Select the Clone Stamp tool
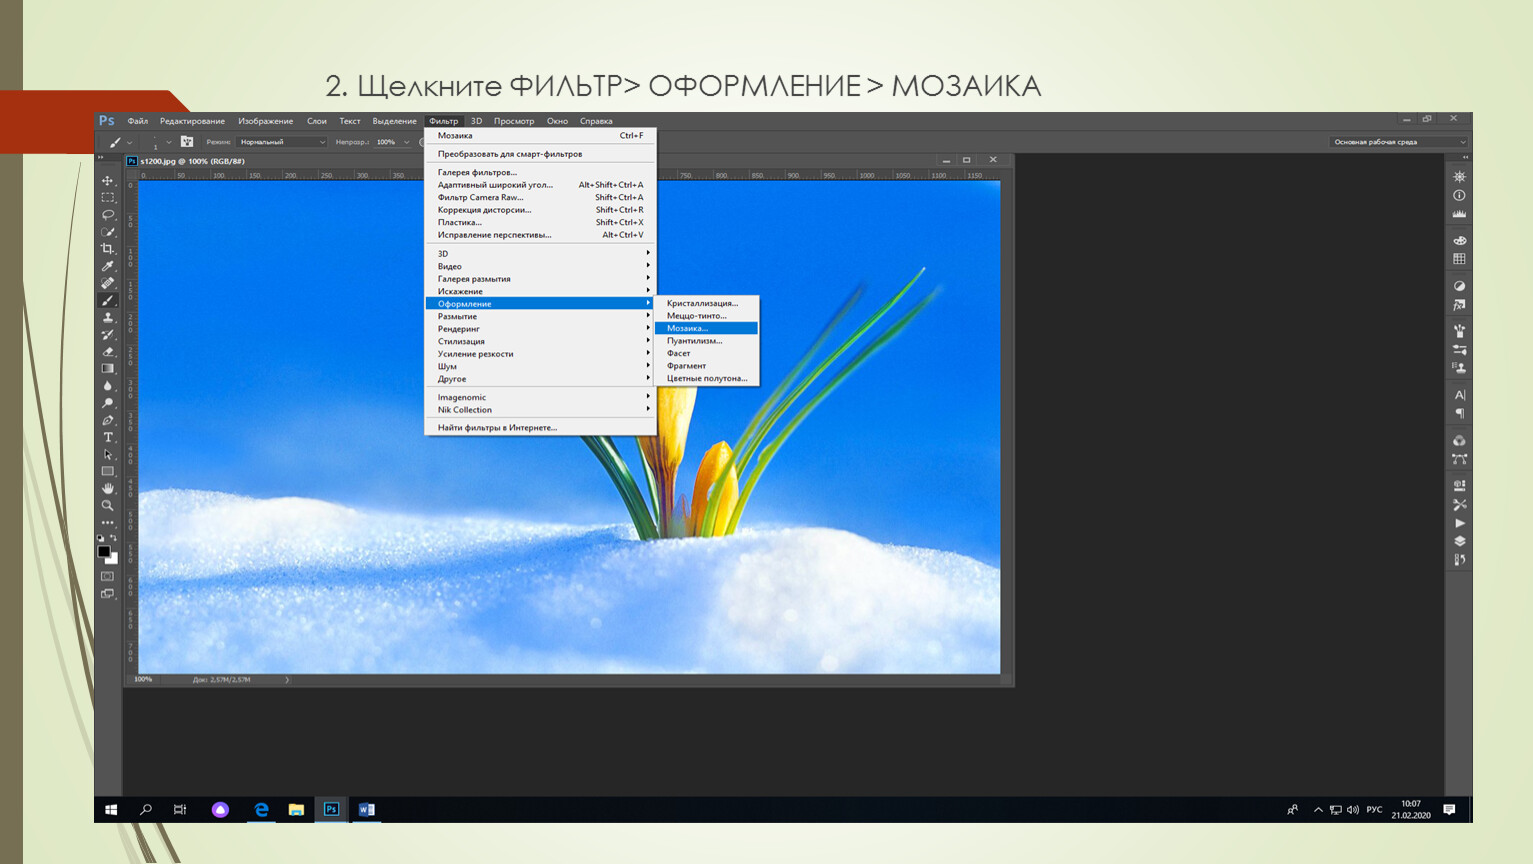Viewport: 1533px width, 864px height. (108, 318)
